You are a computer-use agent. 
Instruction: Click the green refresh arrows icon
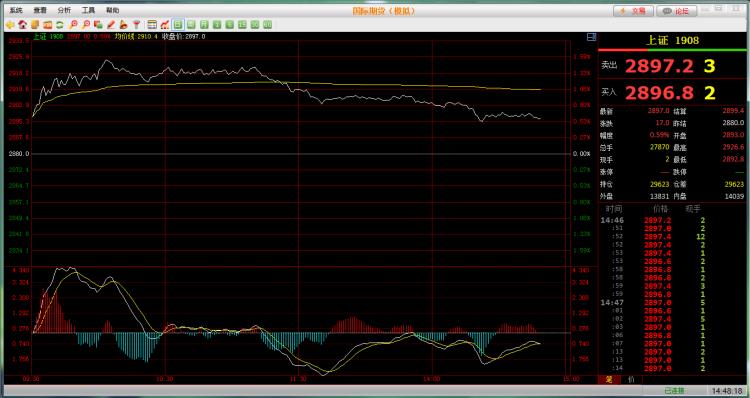click(x=60, y=24)
